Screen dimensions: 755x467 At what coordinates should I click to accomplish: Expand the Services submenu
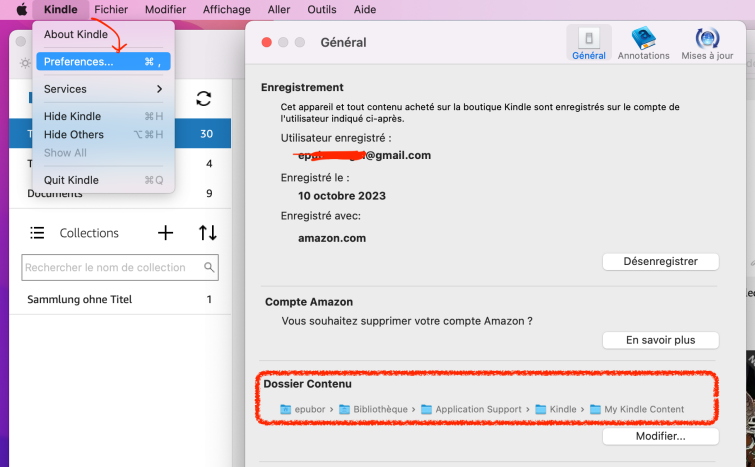[x=103, y=89]
